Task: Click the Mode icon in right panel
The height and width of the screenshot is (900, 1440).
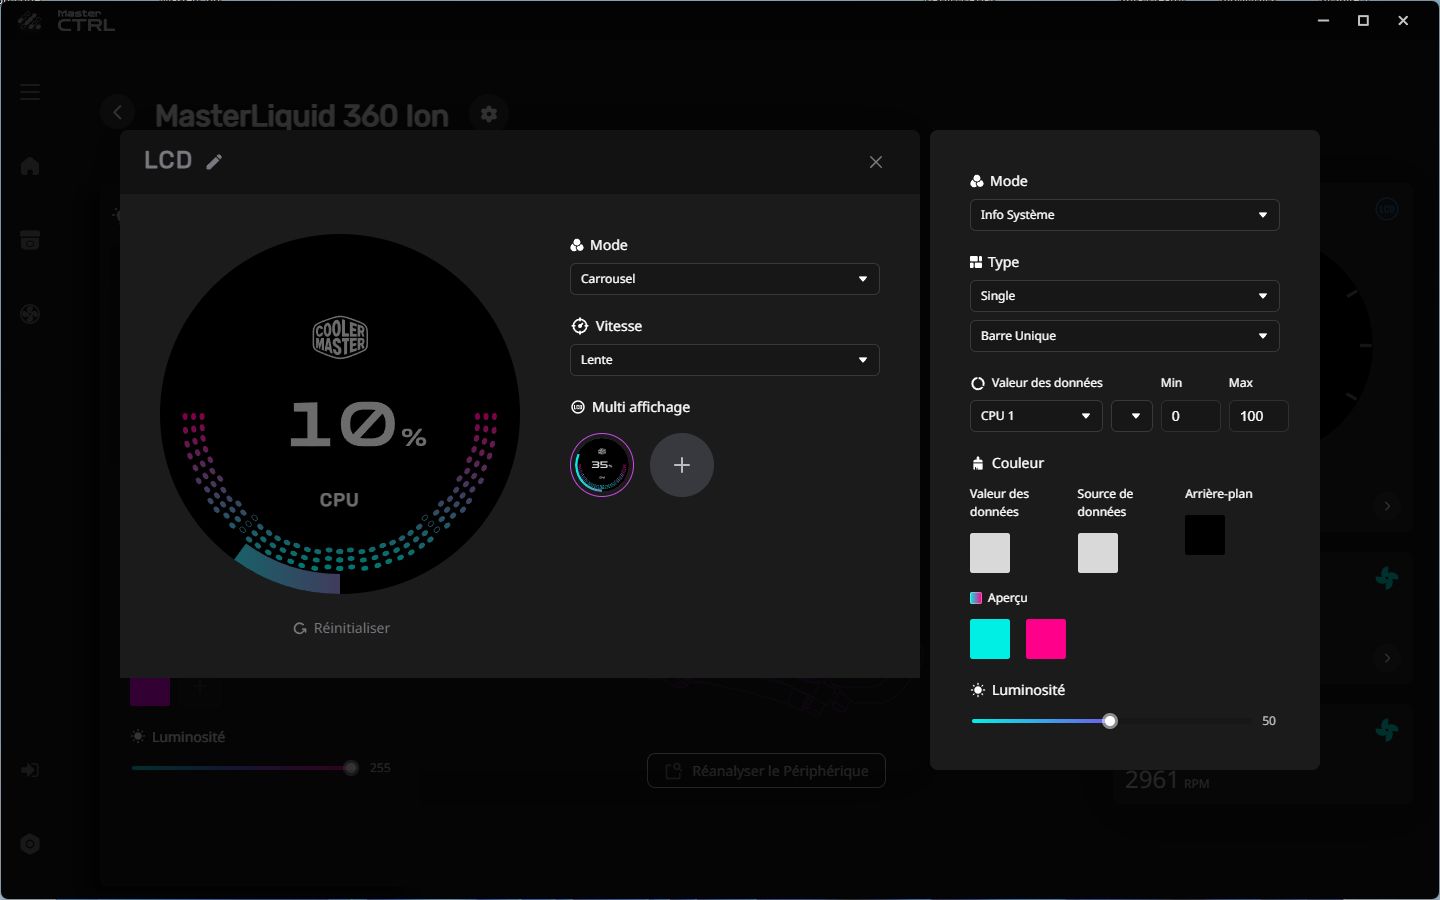Action: (977, 181)
